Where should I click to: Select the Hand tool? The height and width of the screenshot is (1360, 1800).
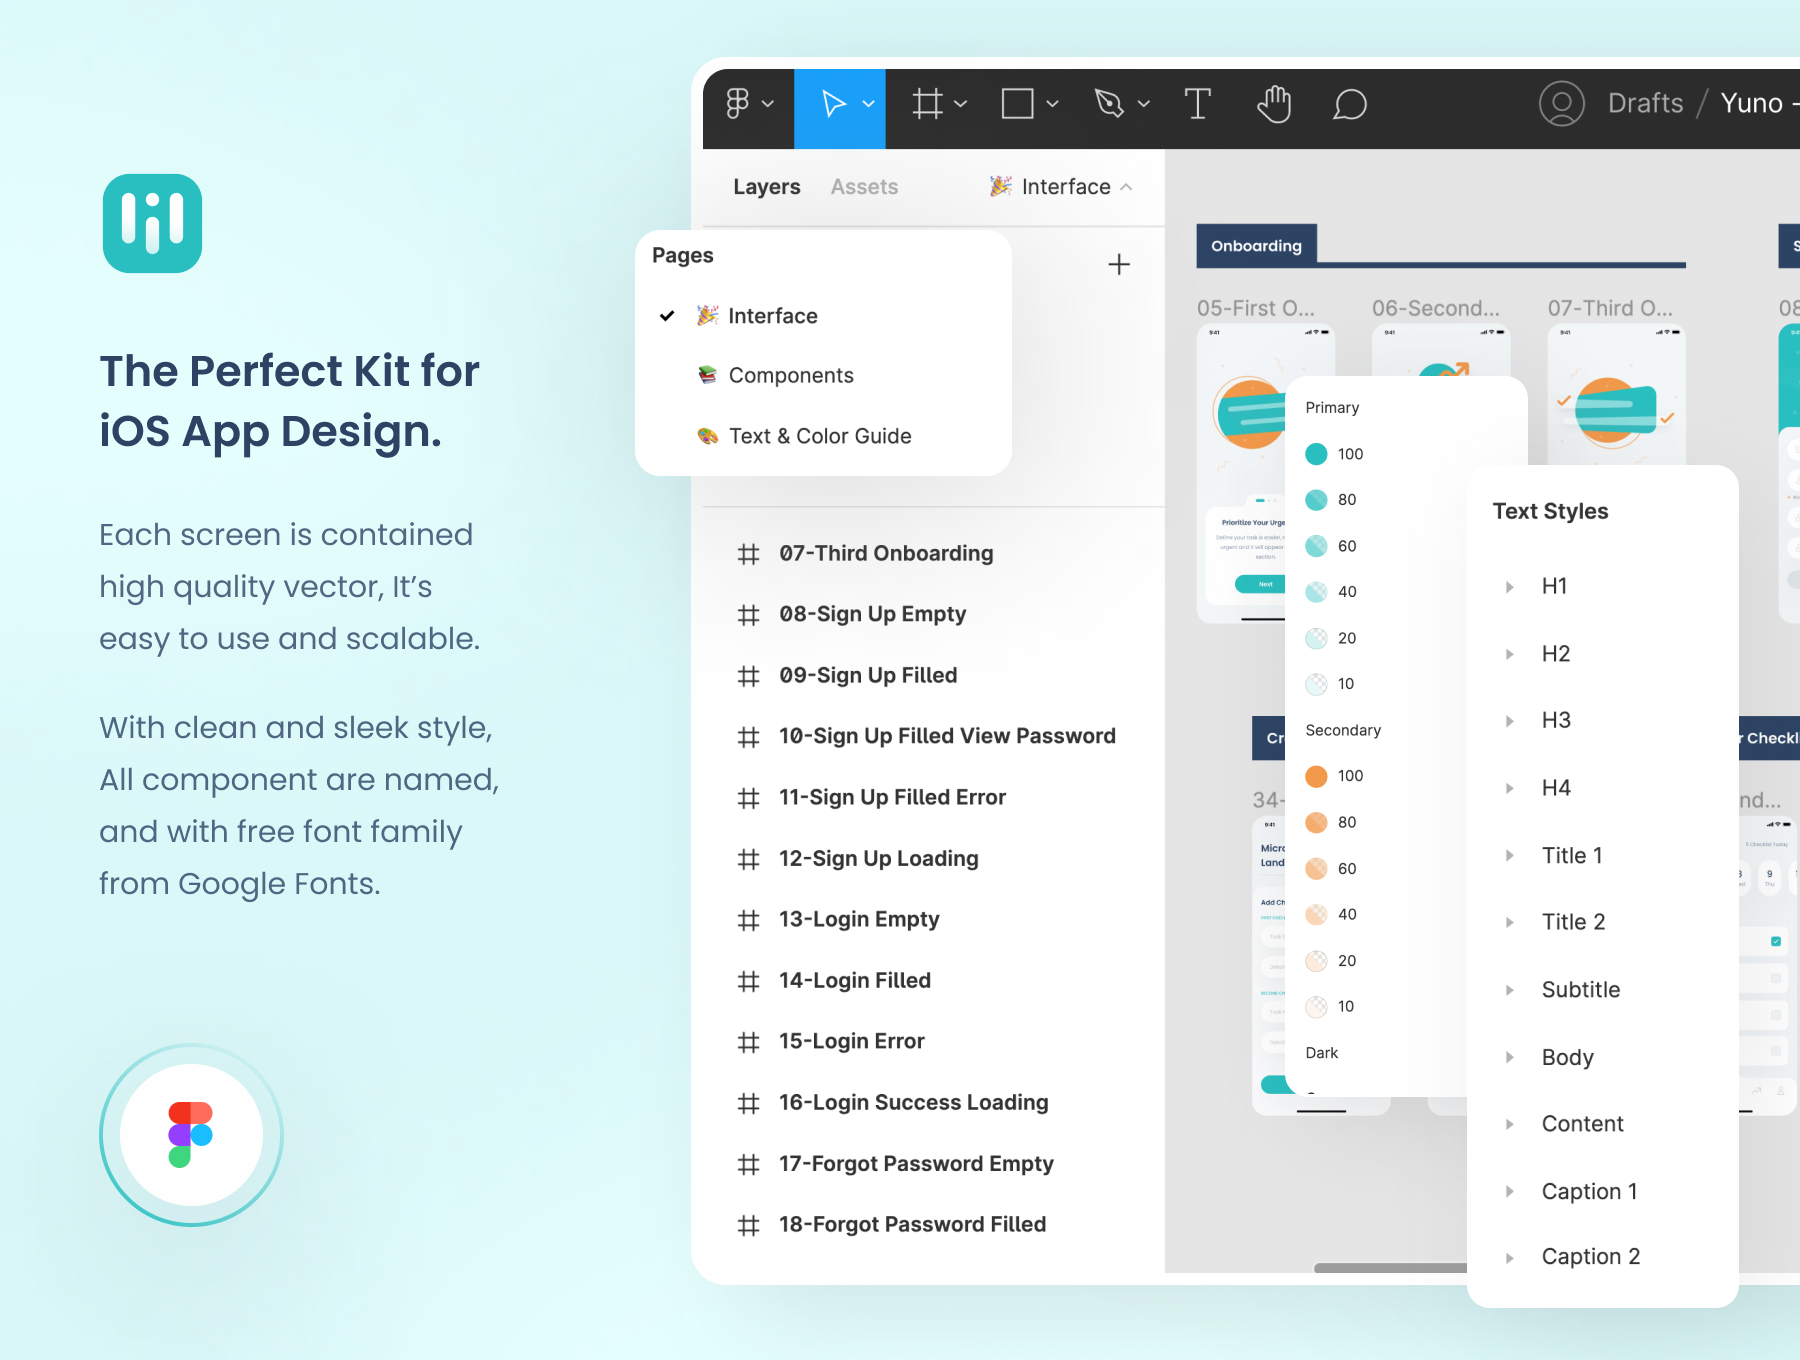coord(1274,104)
